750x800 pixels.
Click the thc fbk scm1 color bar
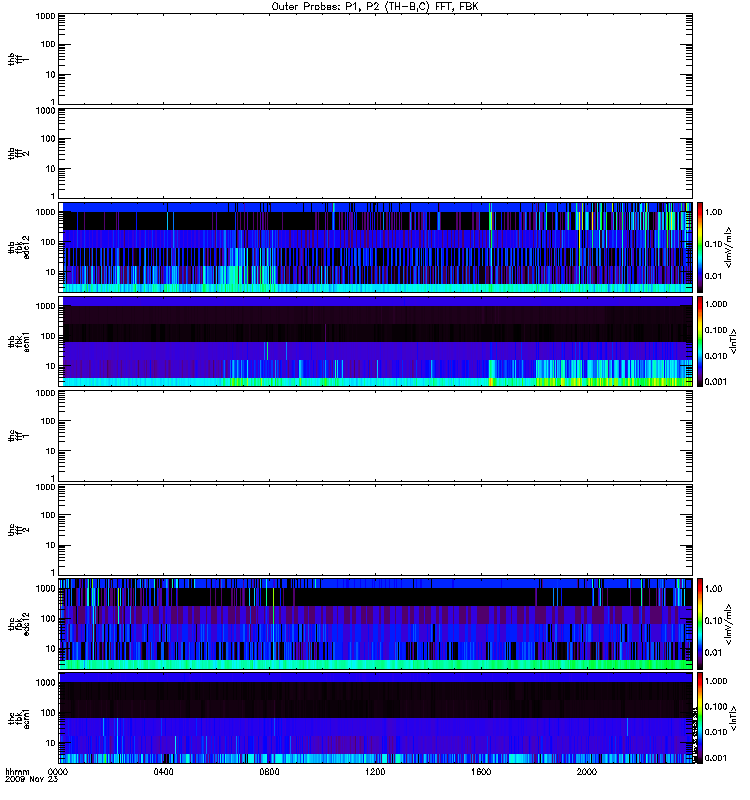[x=700, y=718]
